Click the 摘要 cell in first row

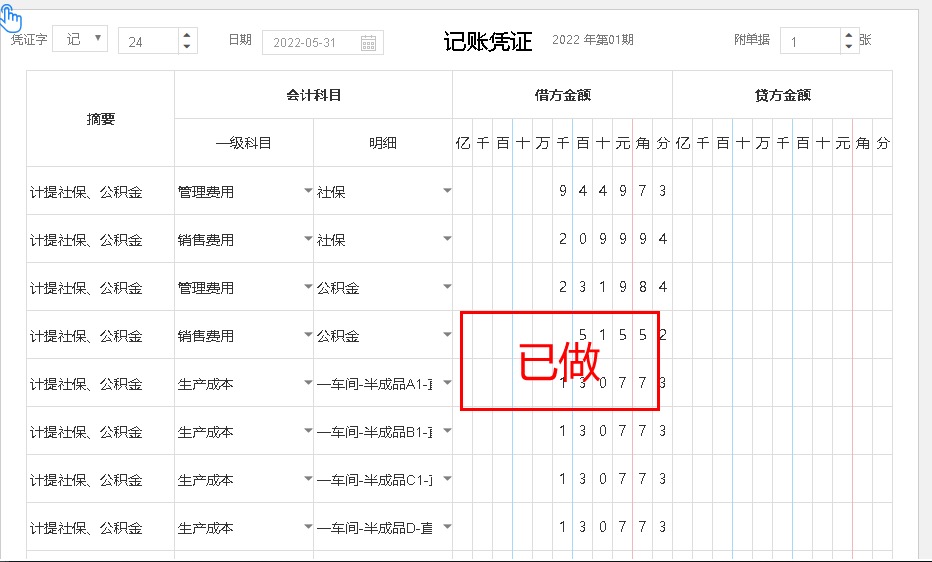point(100,191)
